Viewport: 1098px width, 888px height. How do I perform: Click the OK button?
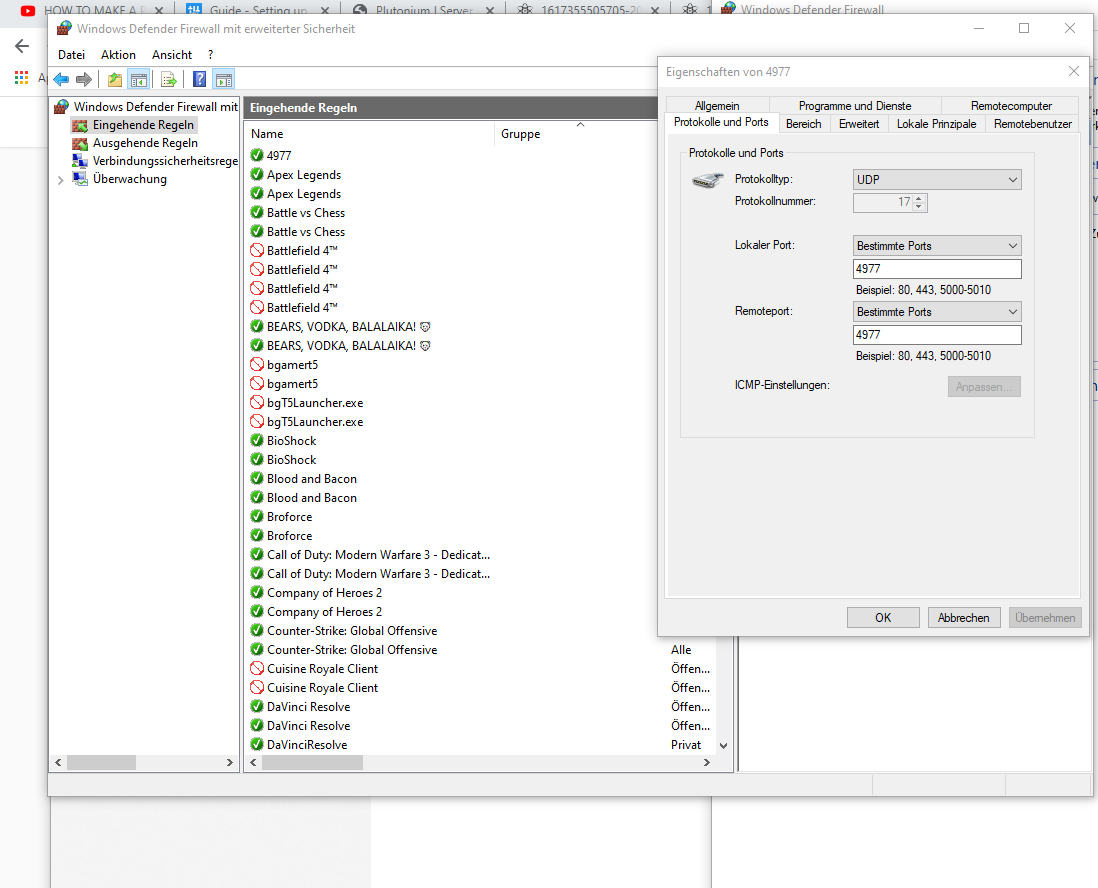[x=883, y=618]
